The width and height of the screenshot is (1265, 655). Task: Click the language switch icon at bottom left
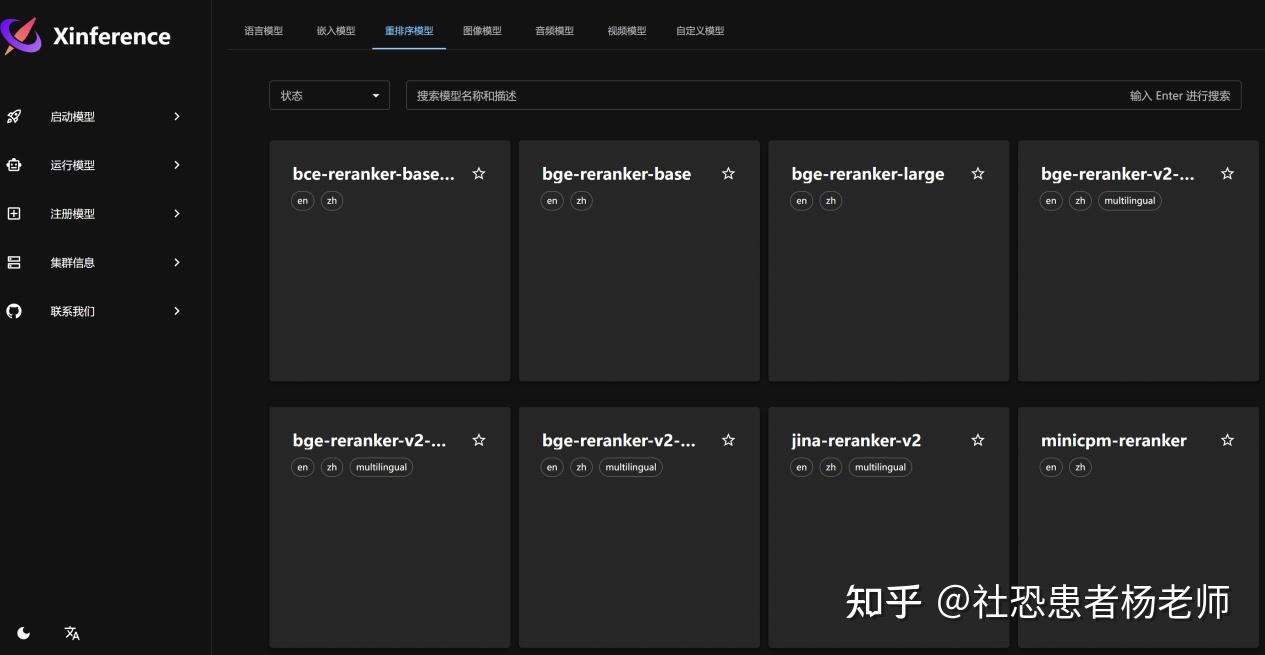[x=71, y=632]
